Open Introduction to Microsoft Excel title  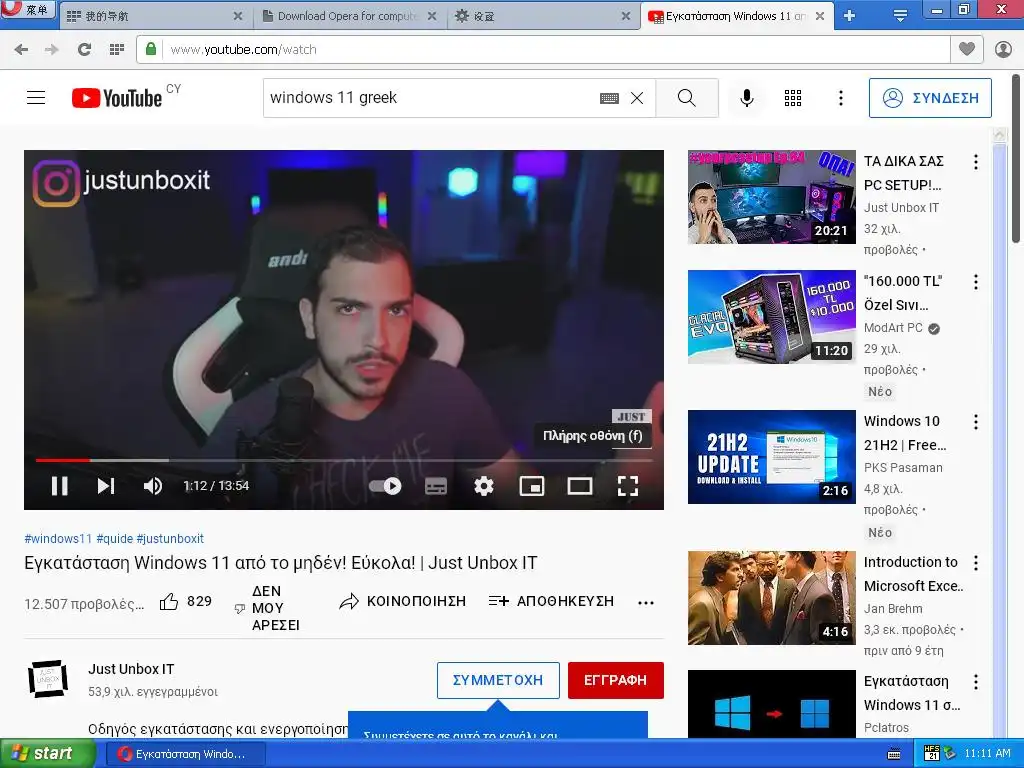(914, 574)
